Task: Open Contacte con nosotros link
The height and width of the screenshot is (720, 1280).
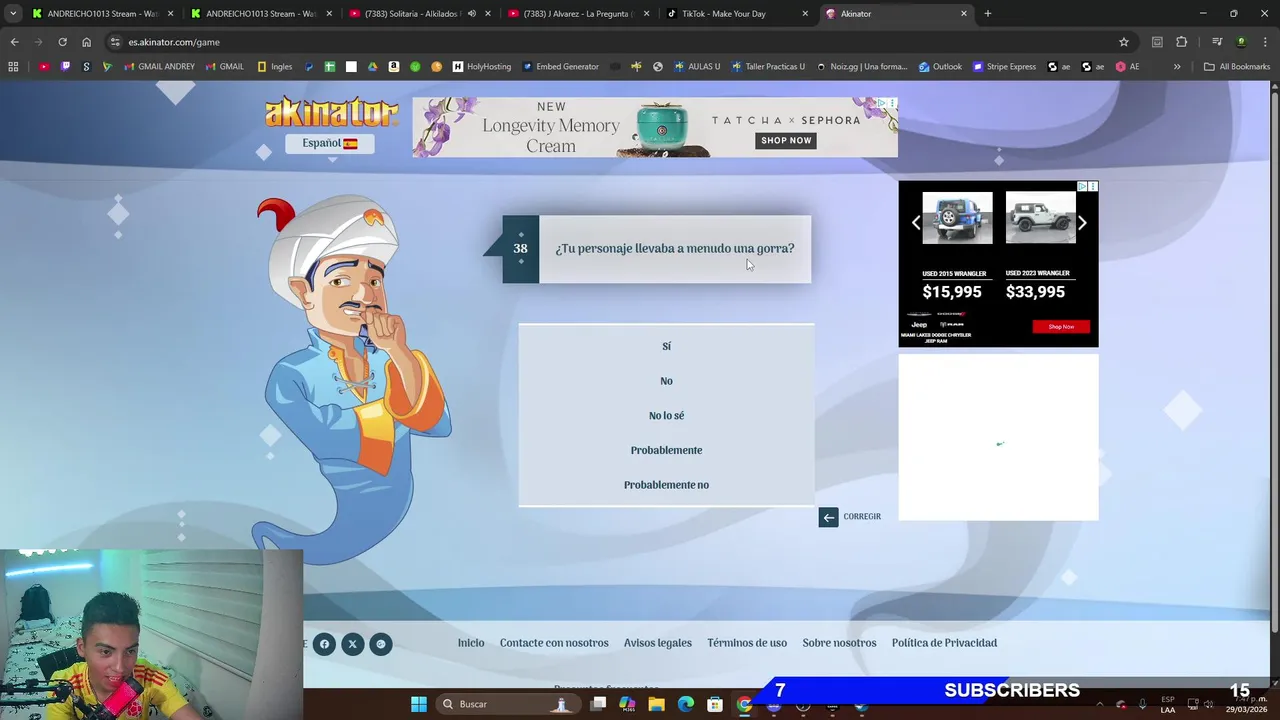Action: 554,643
